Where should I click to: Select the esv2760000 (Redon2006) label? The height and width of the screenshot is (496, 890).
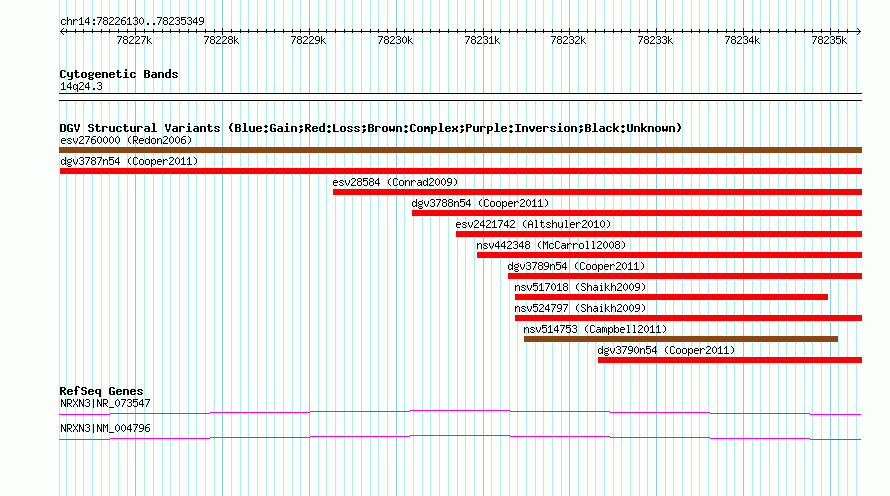[126, 140]
